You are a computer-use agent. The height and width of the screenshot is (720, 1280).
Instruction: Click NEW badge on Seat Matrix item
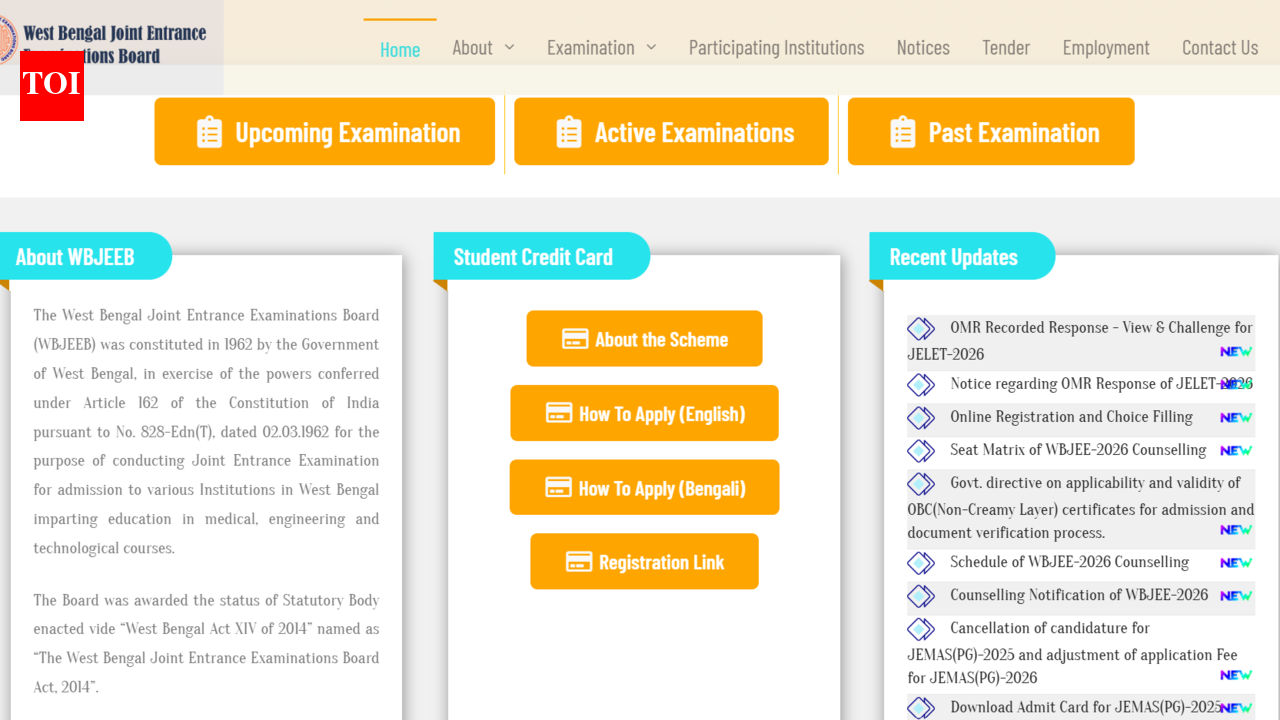[1236, 451]
